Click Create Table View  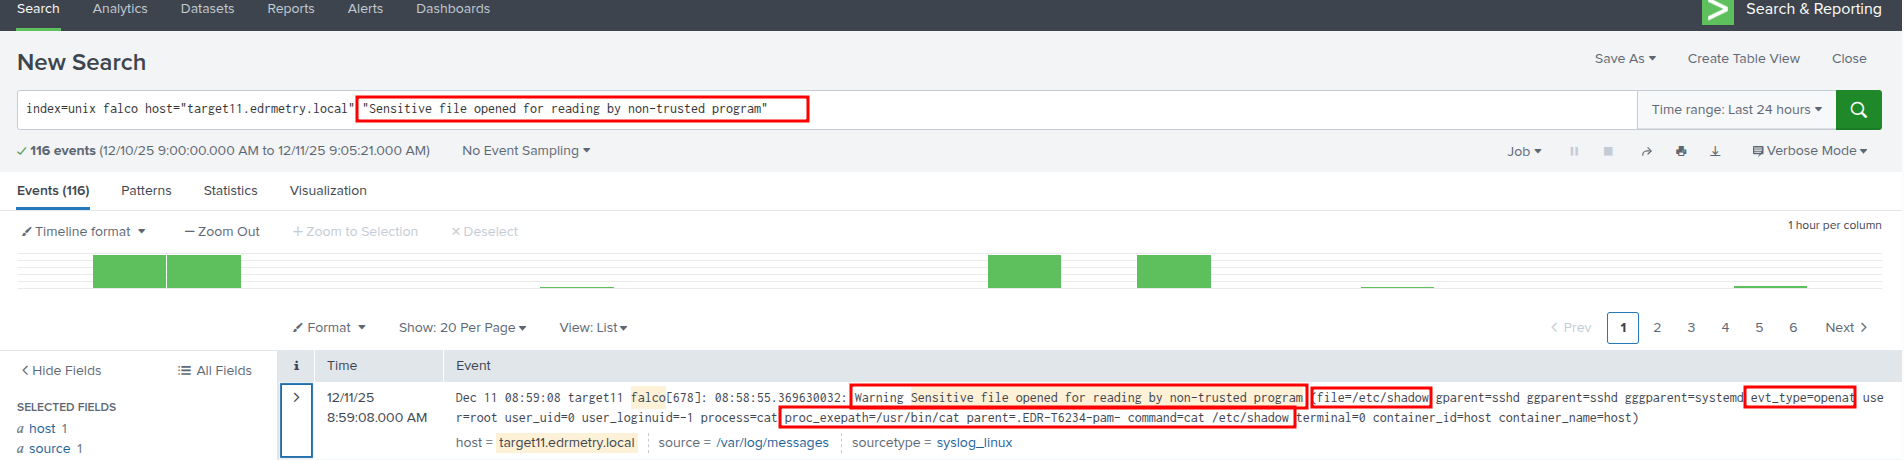[1743, 59]
